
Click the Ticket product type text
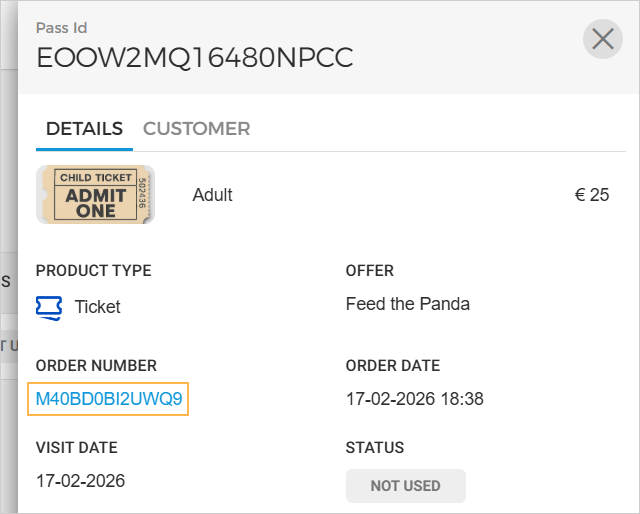97,307
